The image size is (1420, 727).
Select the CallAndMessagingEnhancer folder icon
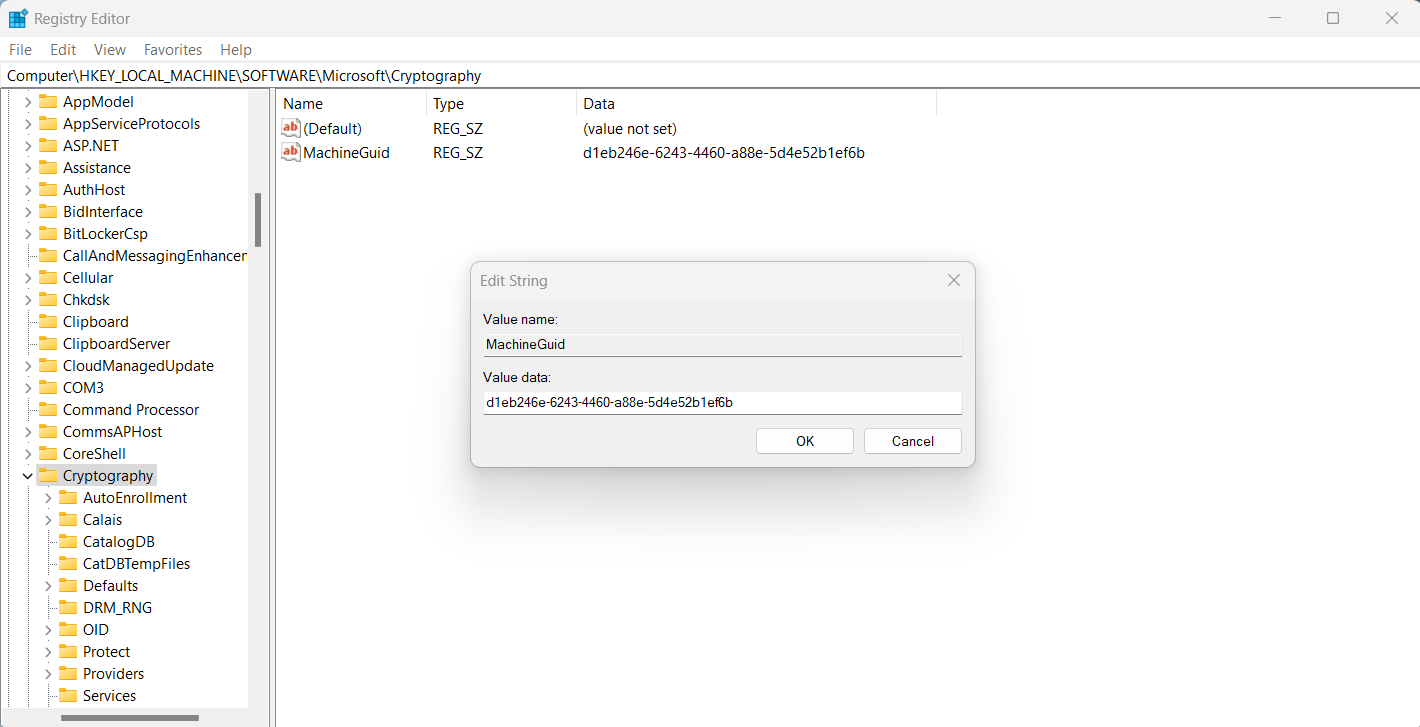(x=48, y=256)
